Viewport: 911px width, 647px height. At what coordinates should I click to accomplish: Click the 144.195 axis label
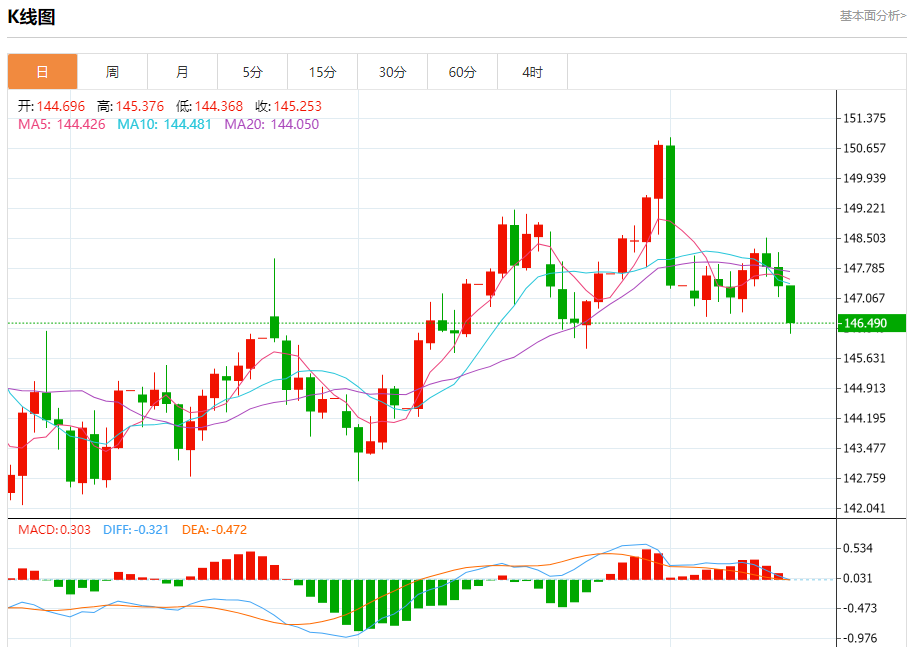coord(865,418)
